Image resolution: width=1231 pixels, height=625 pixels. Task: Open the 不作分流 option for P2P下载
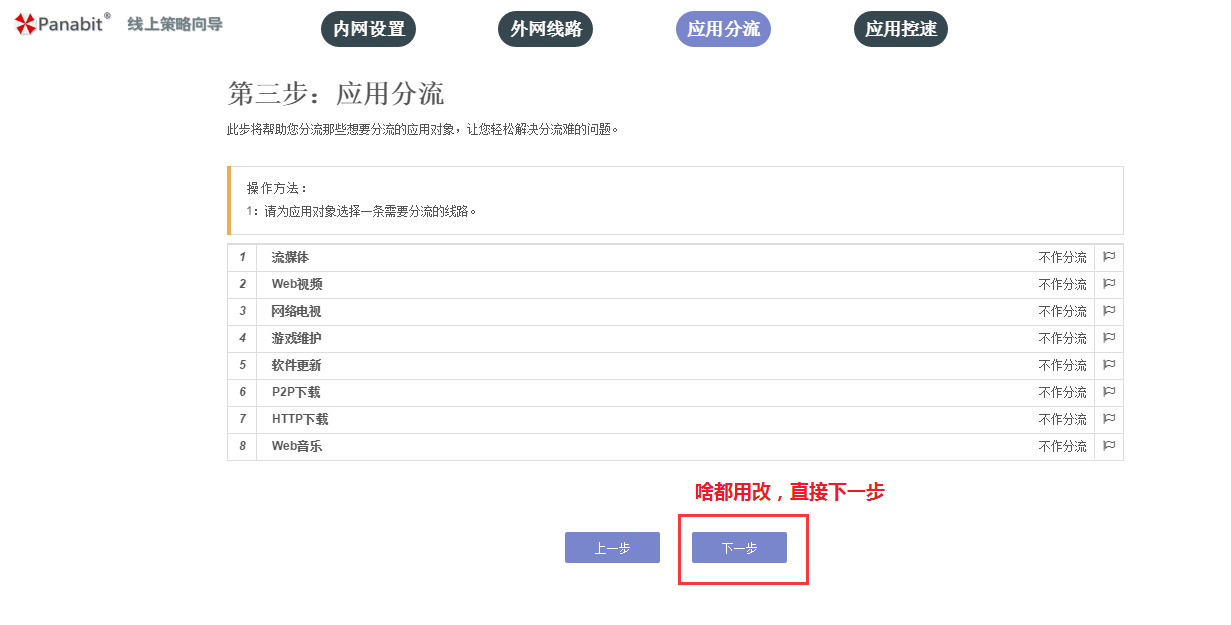(1062, 392)
